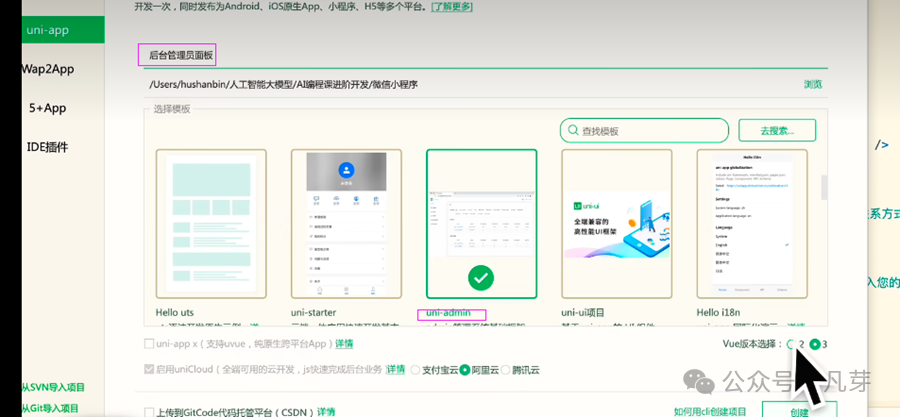Click the uni-starter template name
Screen dimensions: 900x417
[x=315, y=313]
